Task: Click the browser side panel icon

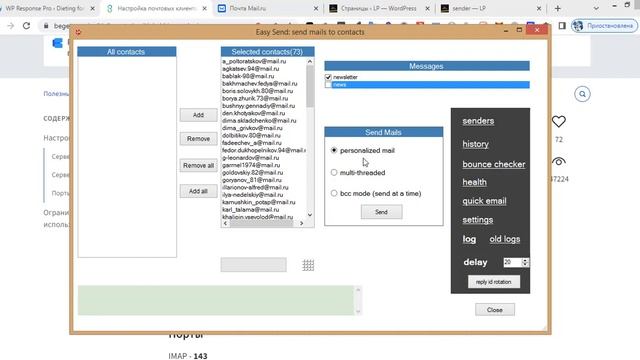Action: (x=562, y=26)
